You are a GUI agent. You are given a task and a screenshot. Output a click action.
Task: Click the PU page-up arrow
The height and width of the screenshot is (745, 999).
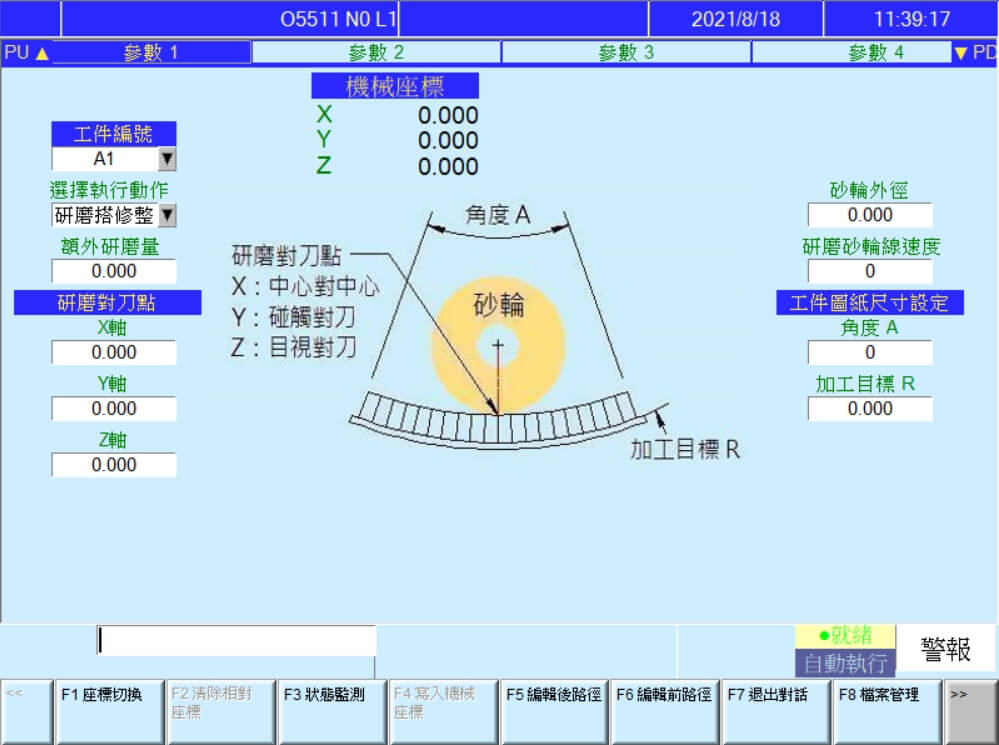[25, 53]
